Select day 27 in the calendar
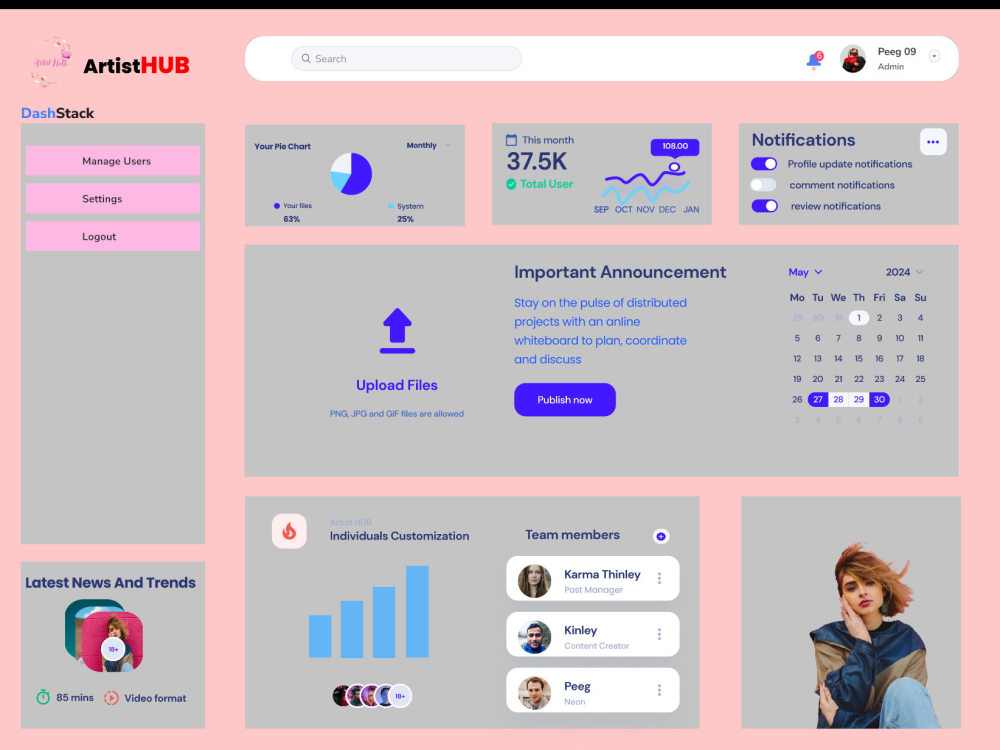The height and width of the screenshot is (750, 1000). 818,399
